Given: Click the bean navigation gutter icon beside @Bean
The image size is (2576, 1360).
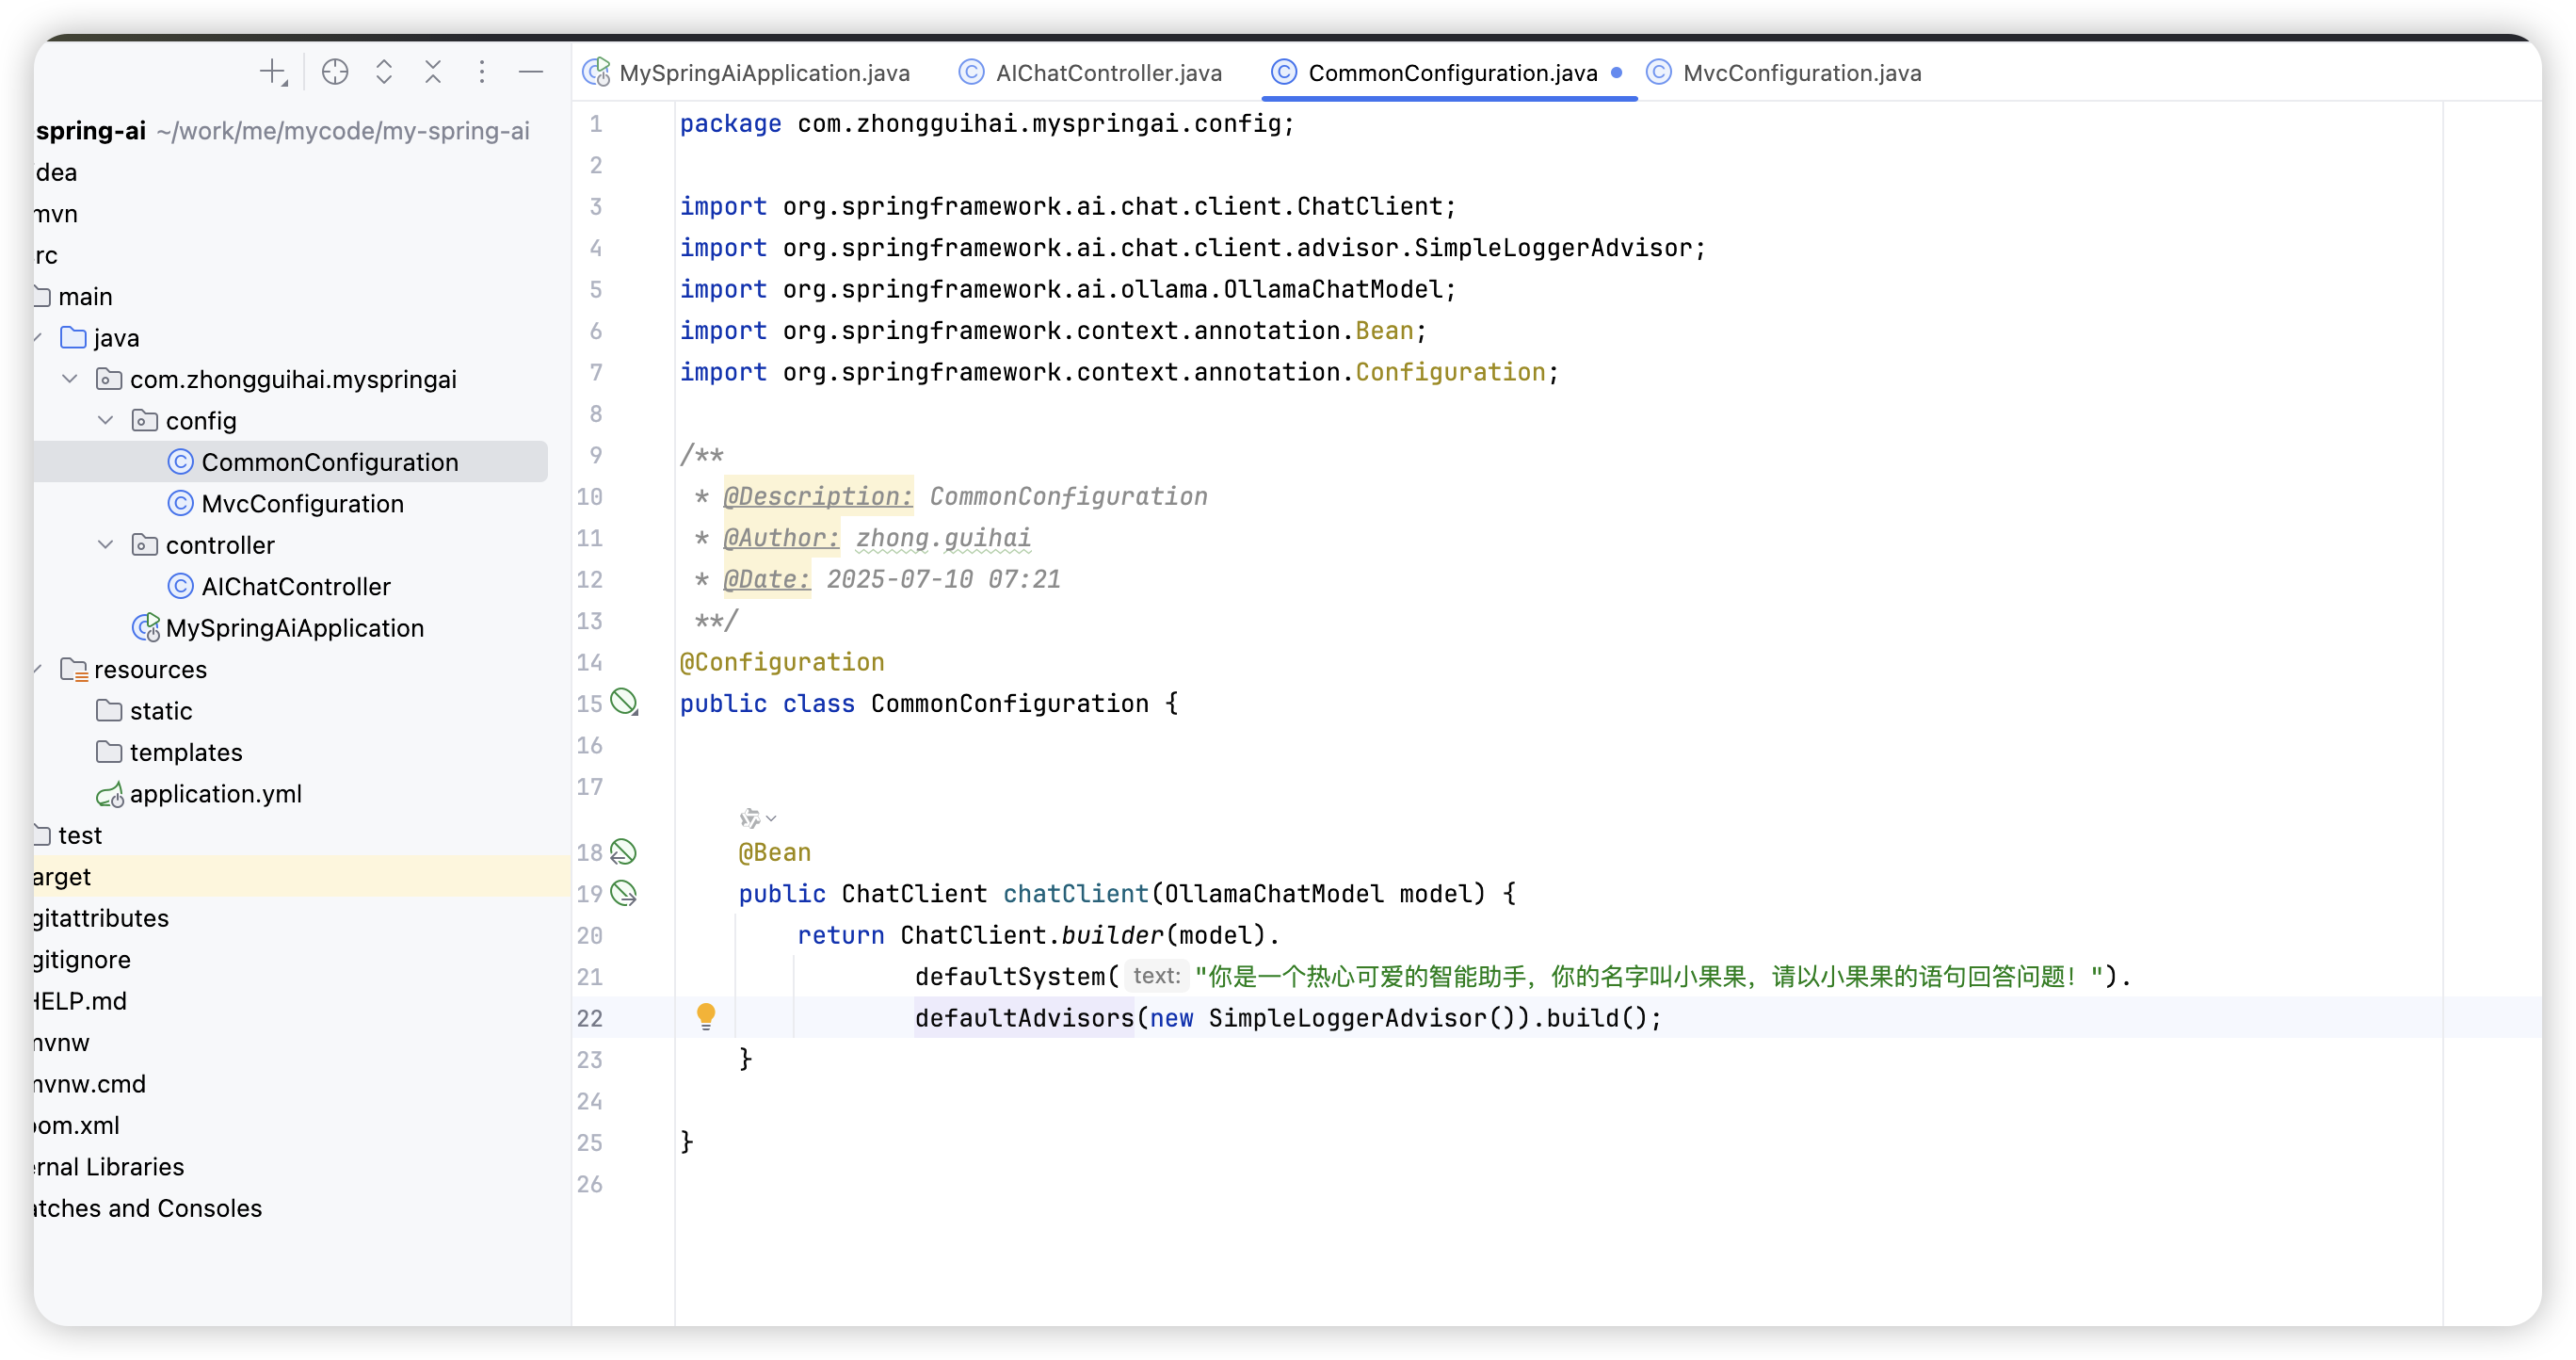Looking at the screenshot, I should click(625, 851).
